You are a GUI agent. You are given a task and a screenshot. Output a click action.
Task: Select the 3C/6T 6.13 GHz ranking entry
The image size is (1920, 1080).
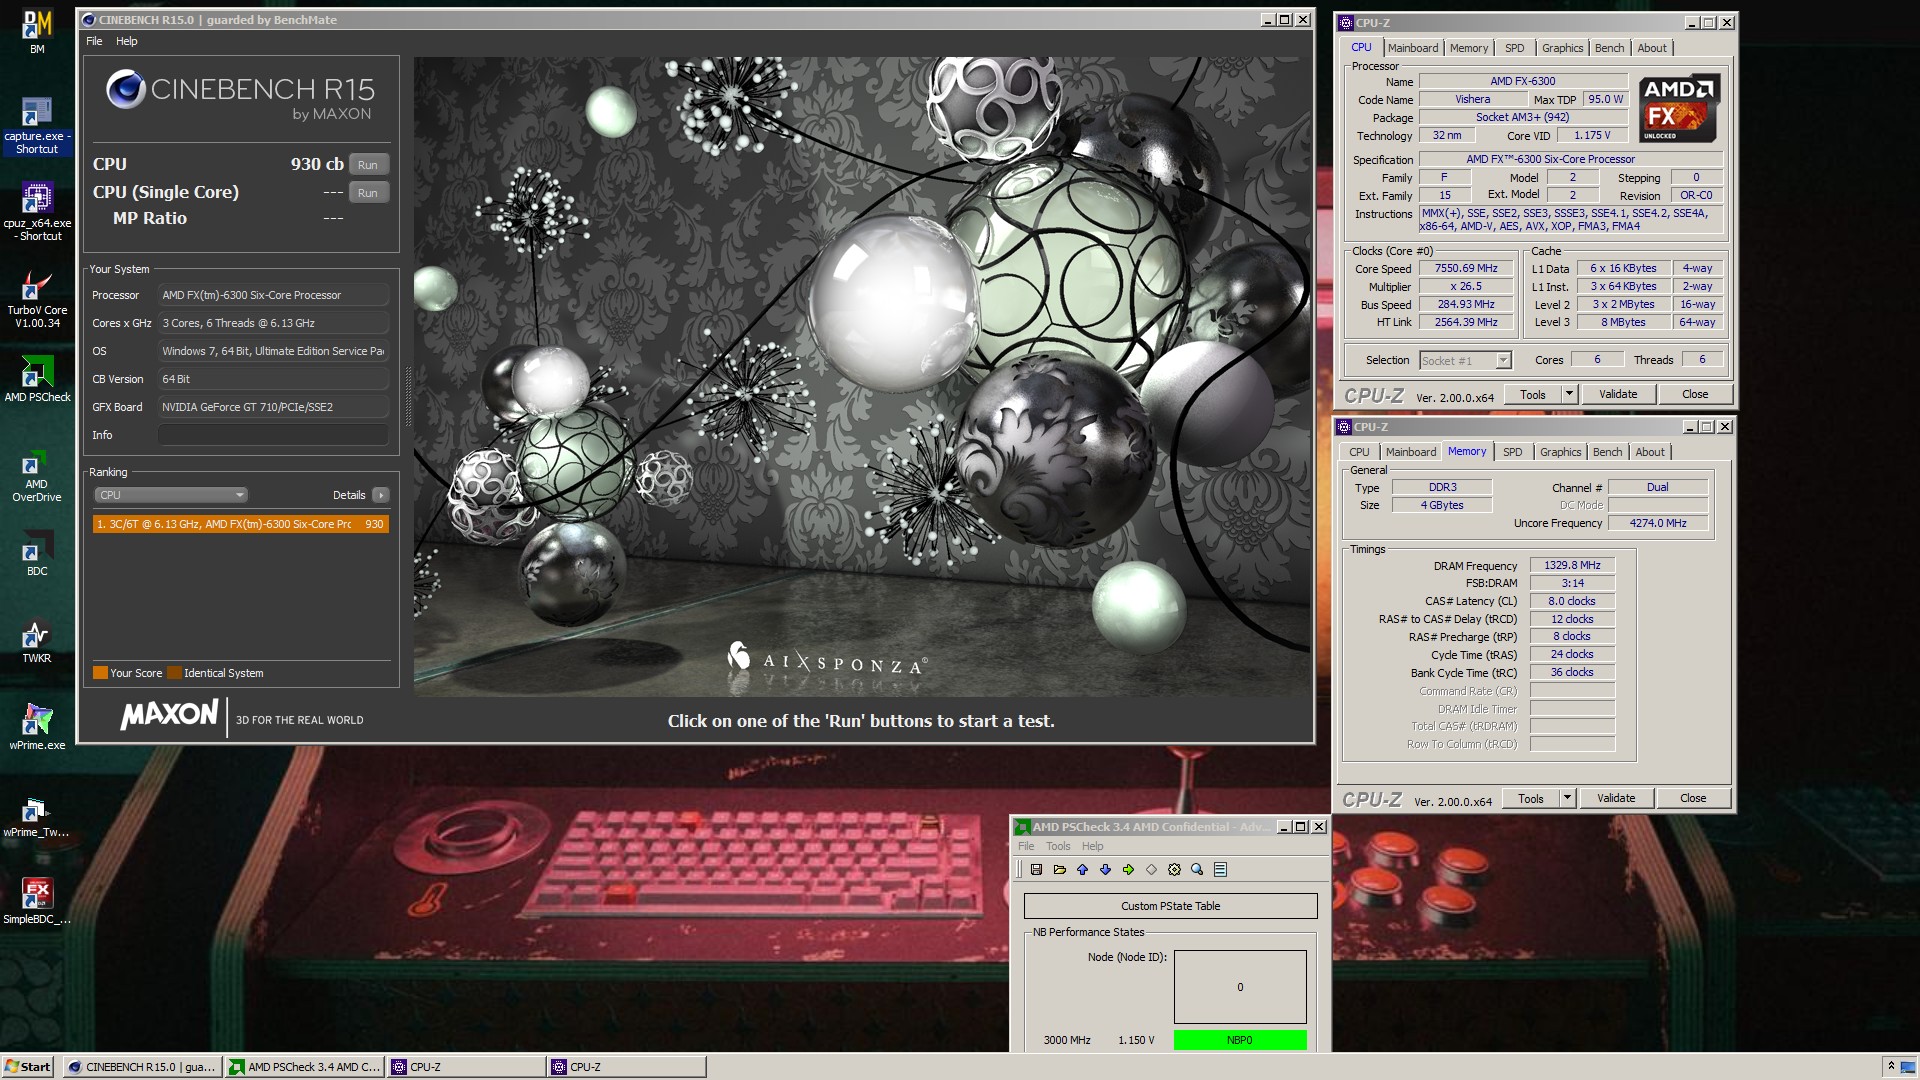240,524
